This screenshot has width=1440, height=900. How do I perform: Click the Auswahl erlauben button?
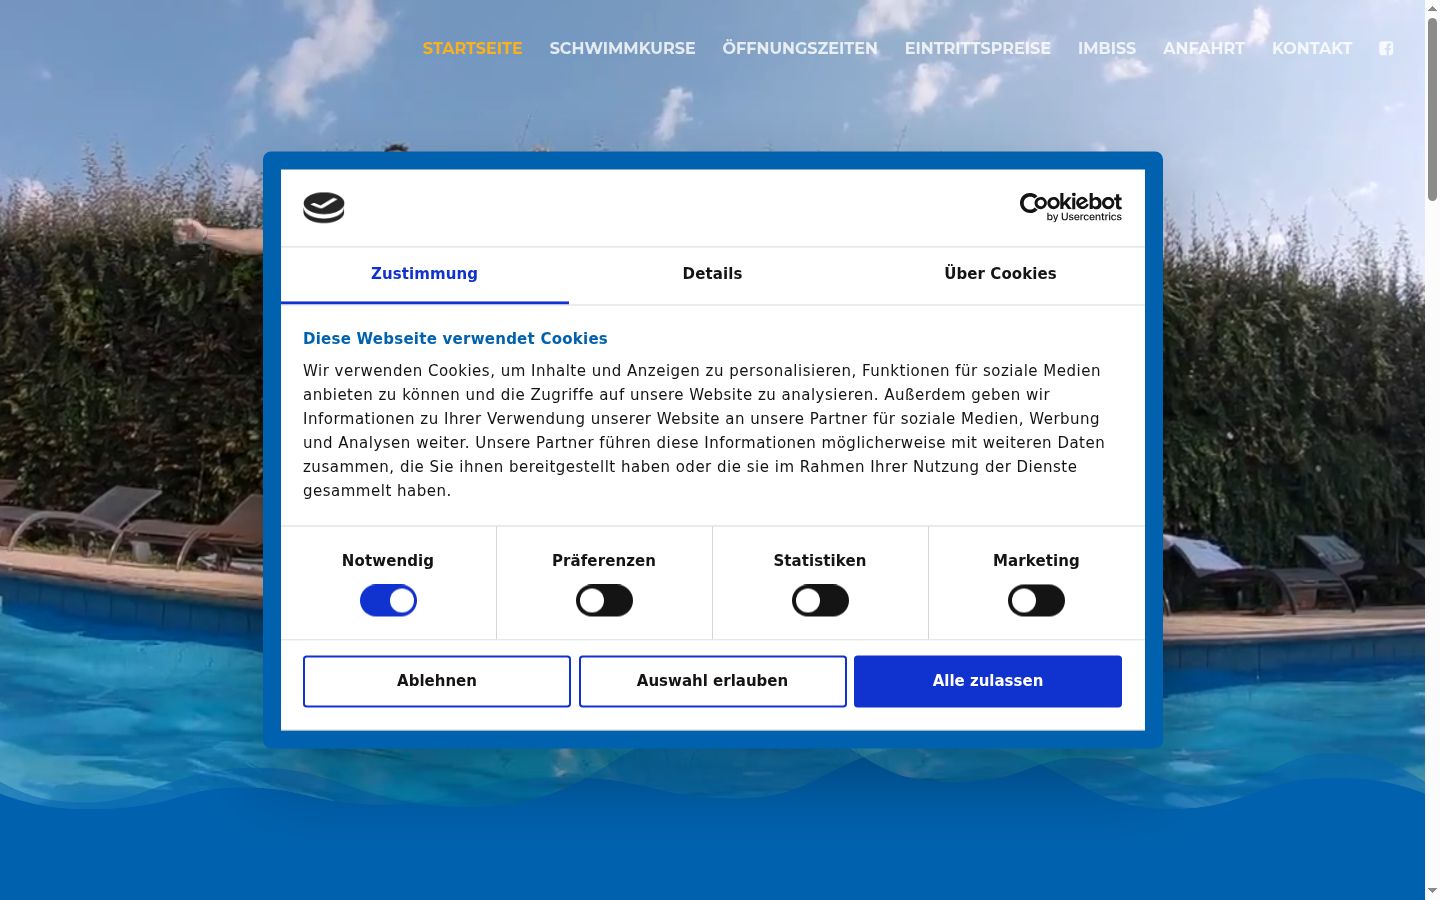point(713,681)
